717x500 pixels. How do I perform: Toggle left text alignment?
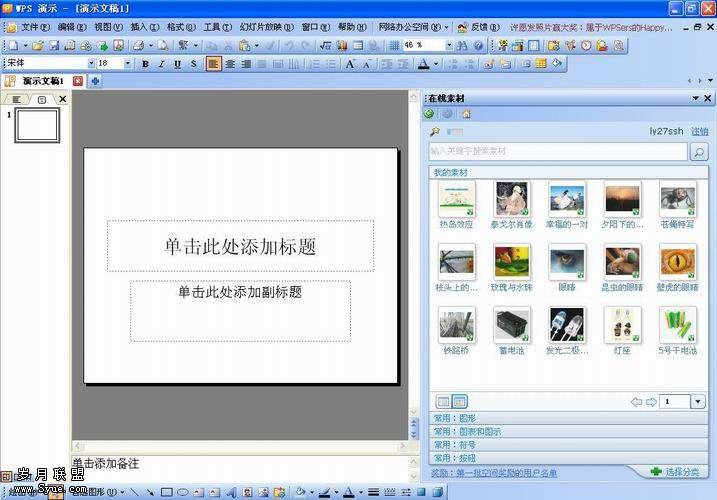pos(213,64)
